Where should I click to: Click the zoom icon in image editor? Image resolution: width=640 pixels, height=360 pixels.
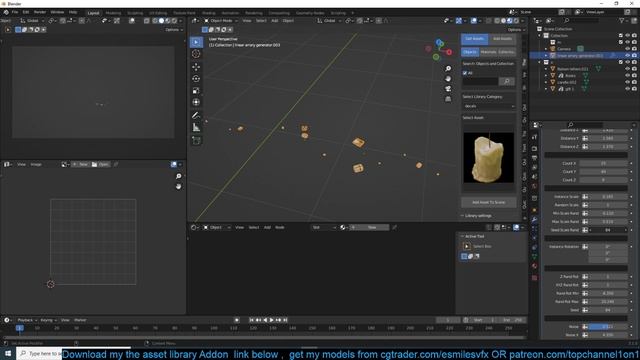pyautogui.click(x=178, y=176)
